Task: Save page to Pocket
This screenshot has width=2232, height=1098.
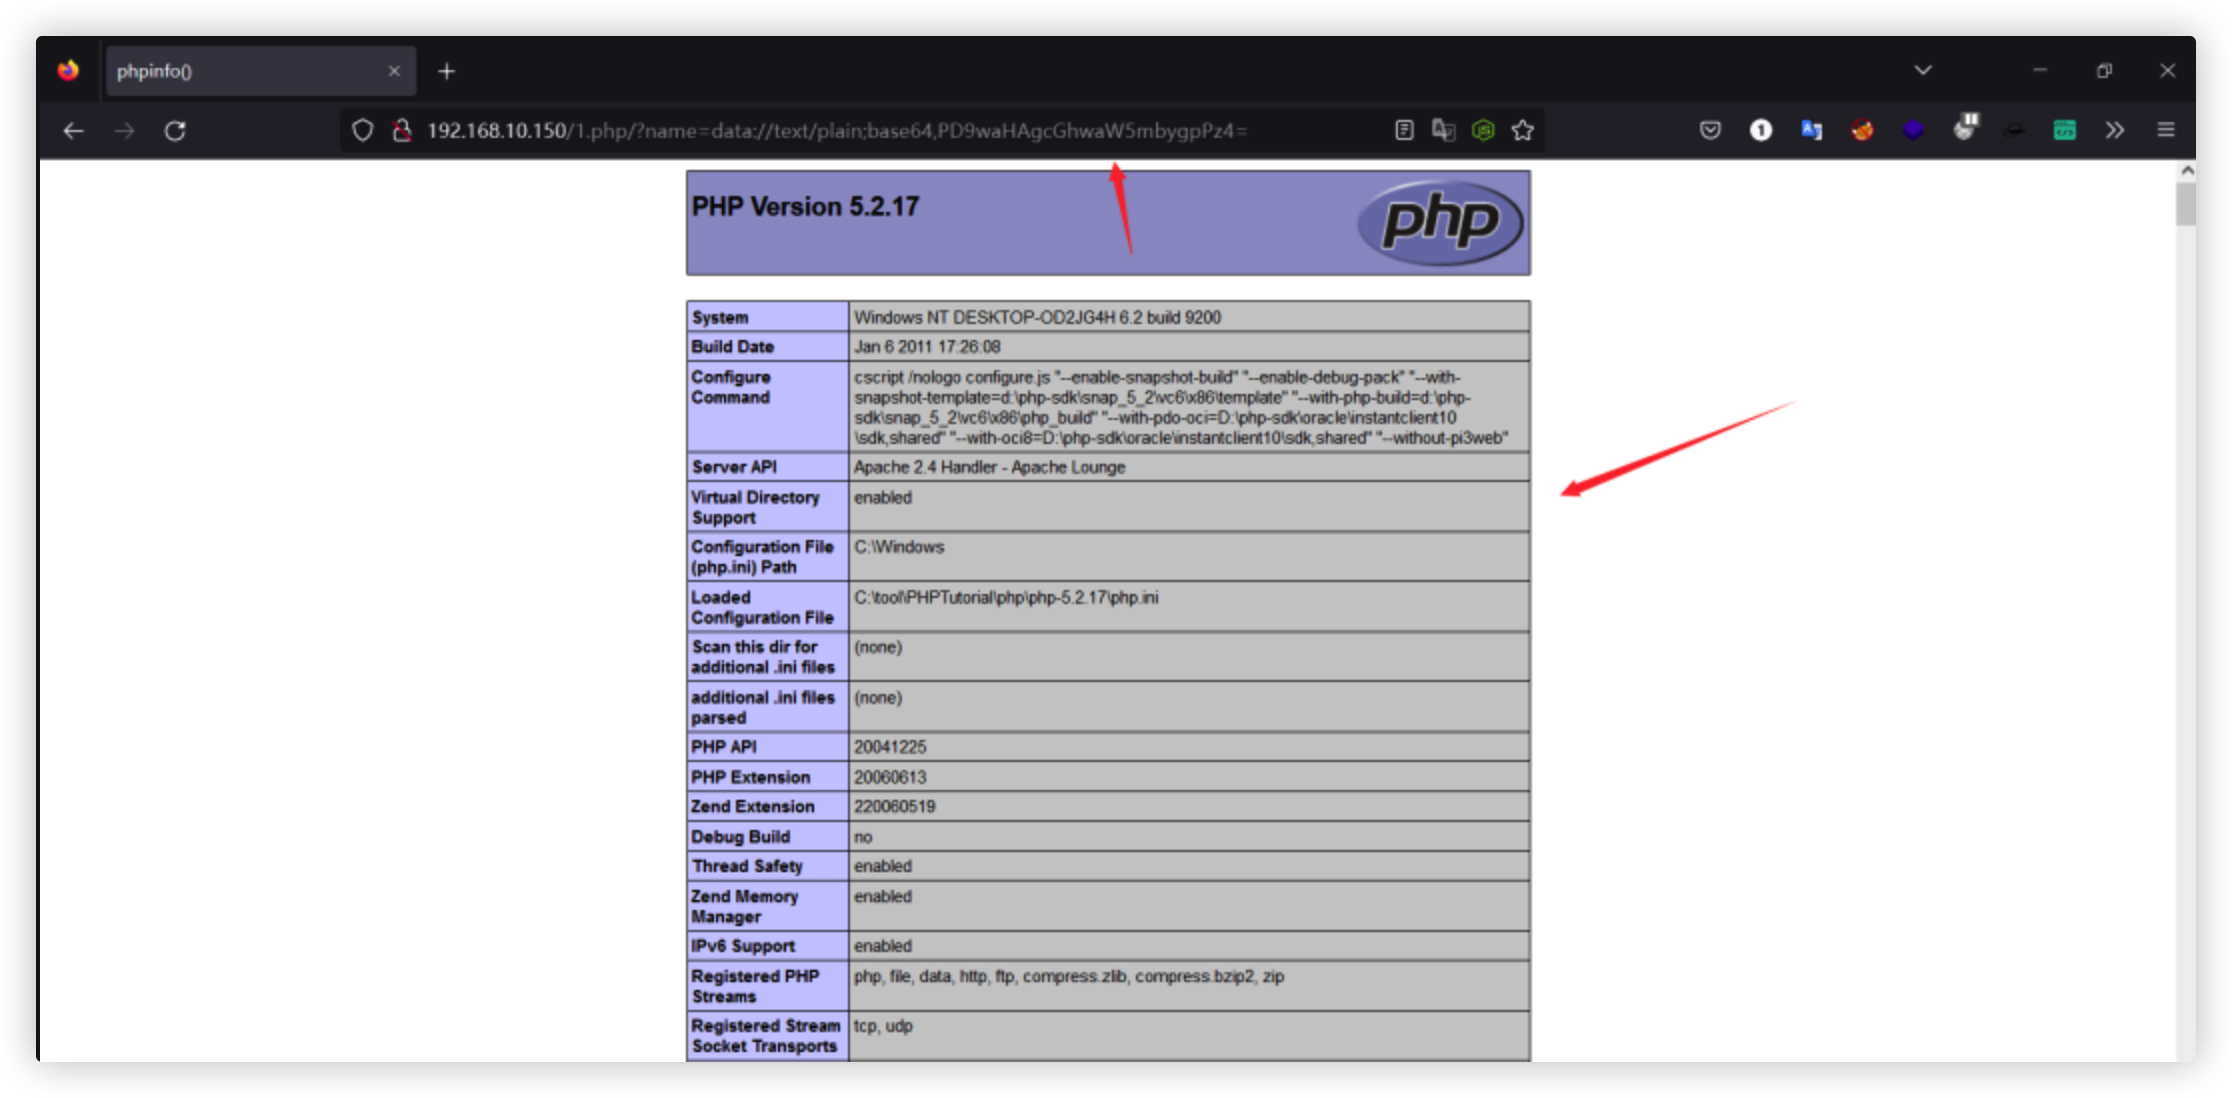Action: 1710,130
